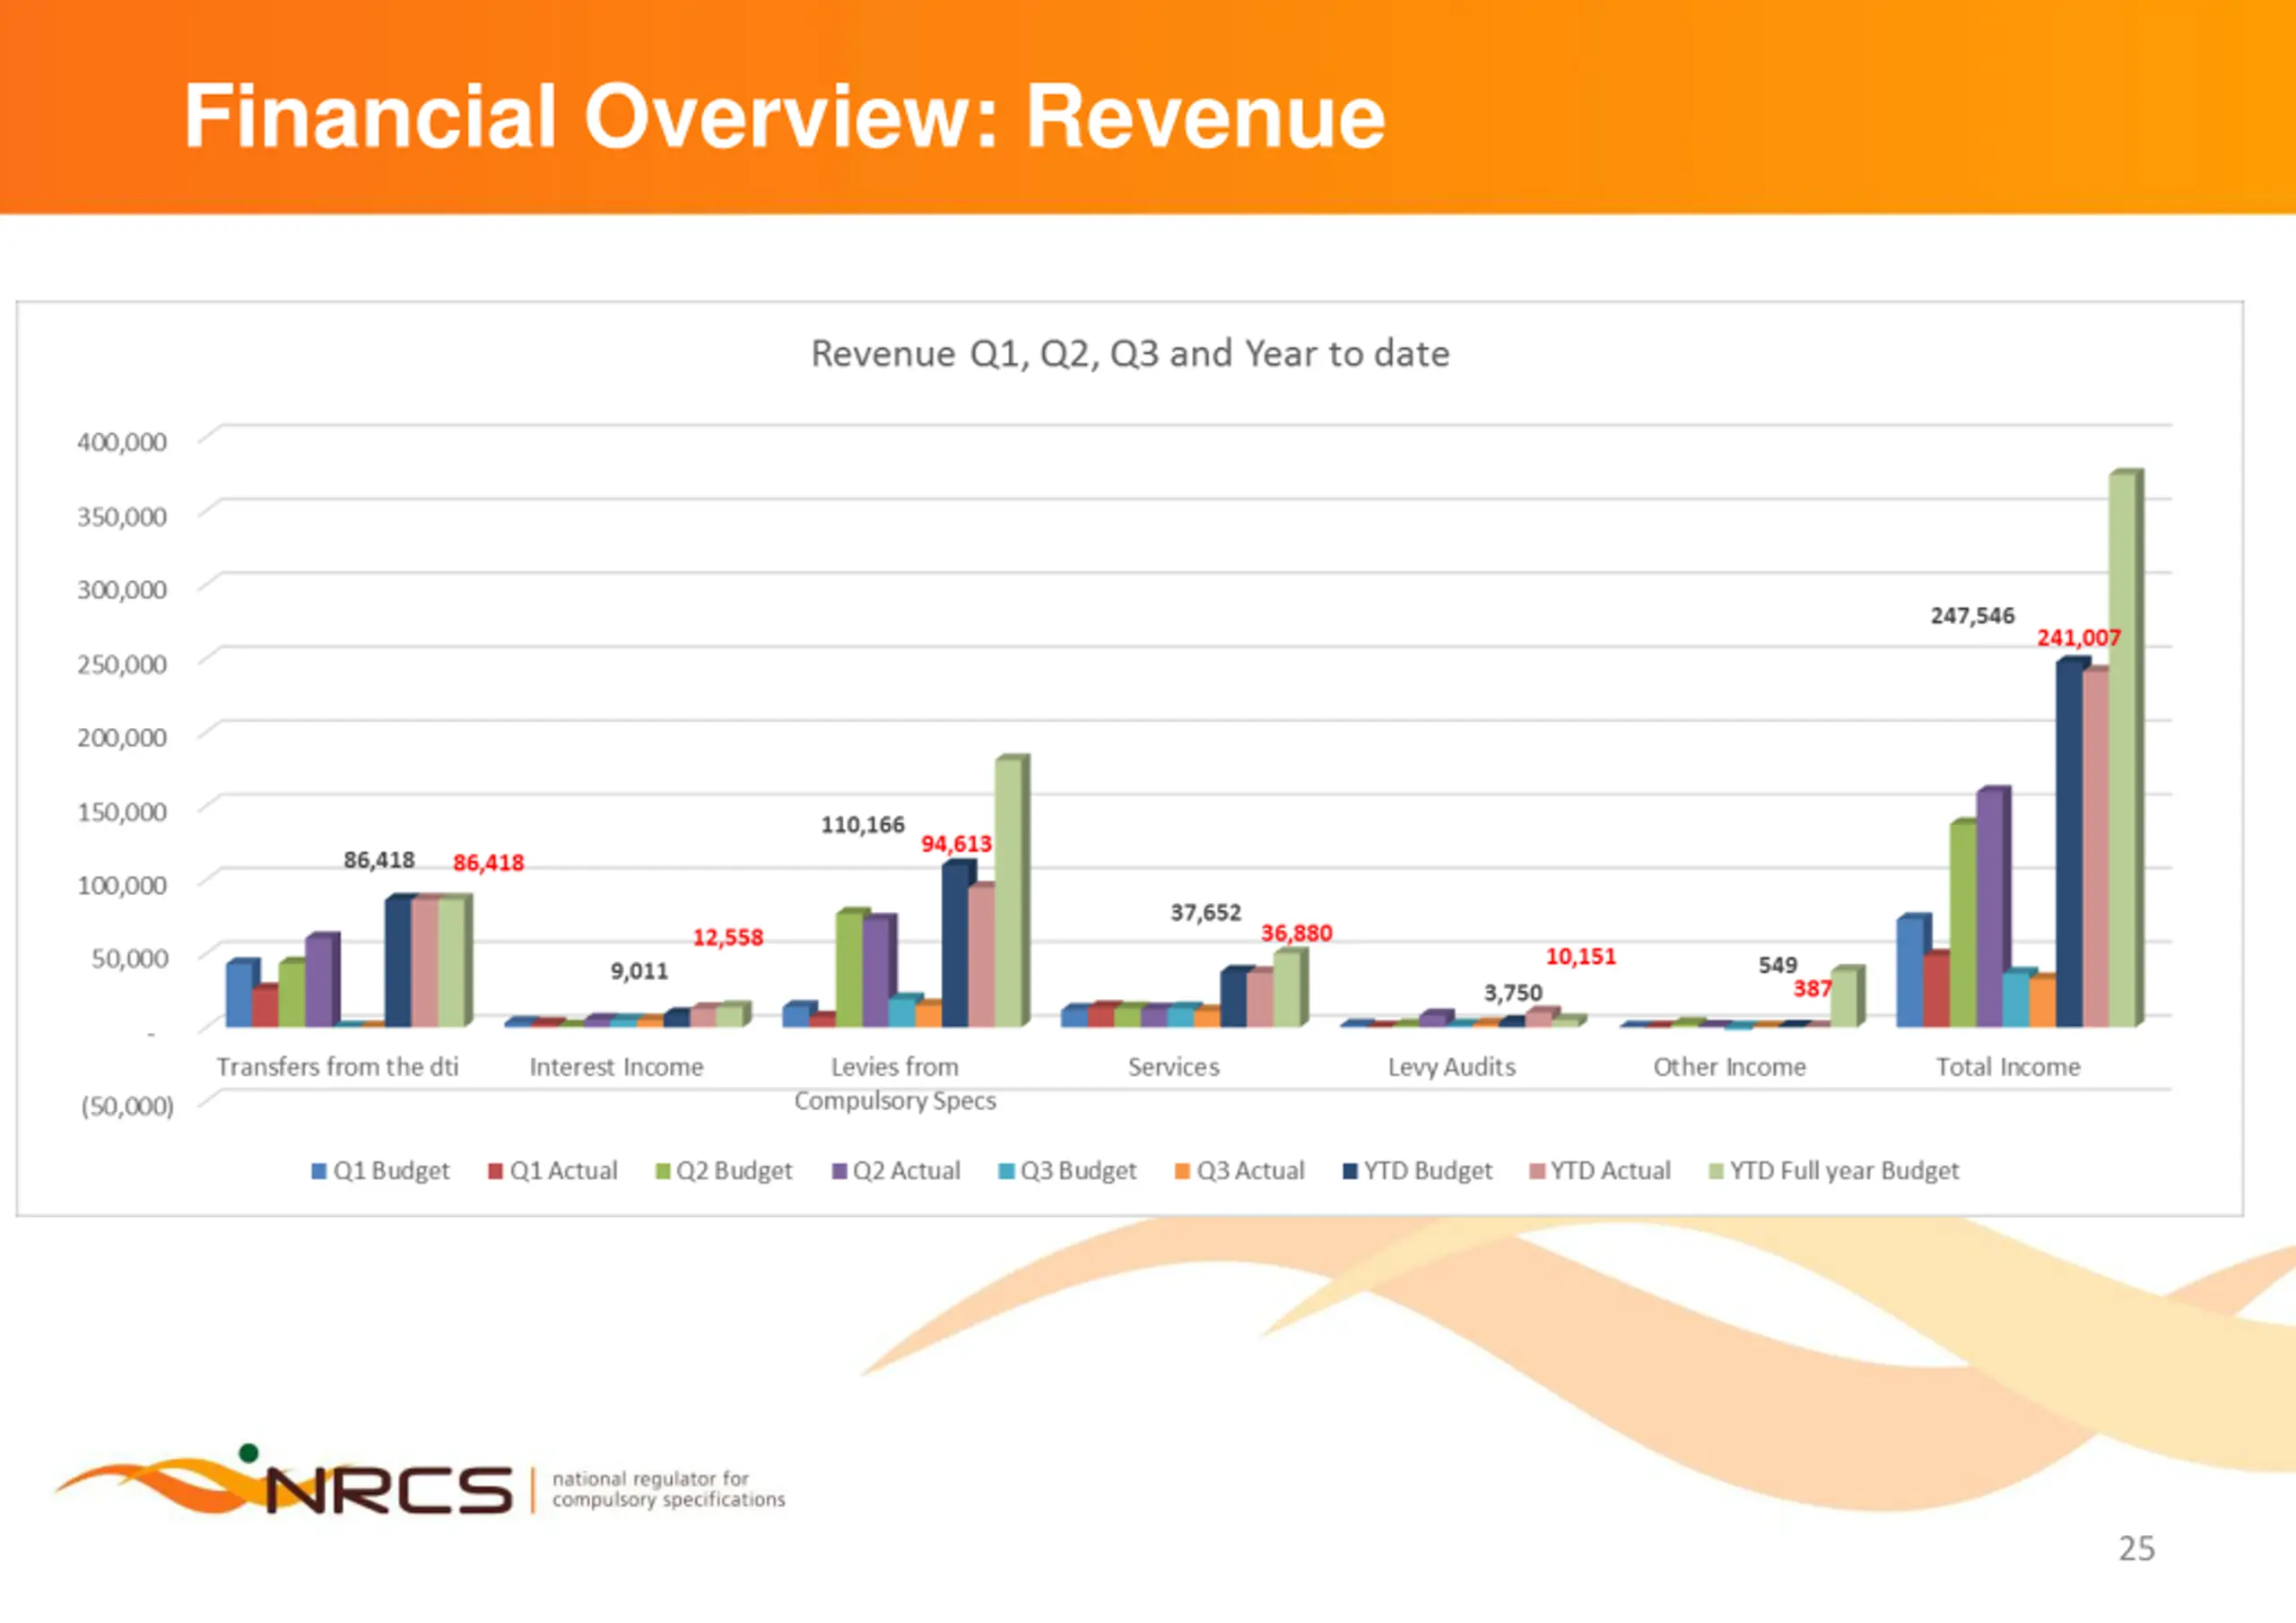Select the red 241,007 data label
The image size is (2296, 1623).
point(2079,638)
